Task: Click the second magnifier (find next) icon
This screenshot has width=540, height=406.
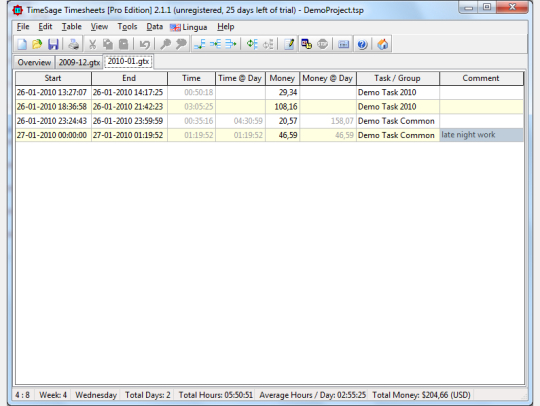Action: click(x=181, y=44)
